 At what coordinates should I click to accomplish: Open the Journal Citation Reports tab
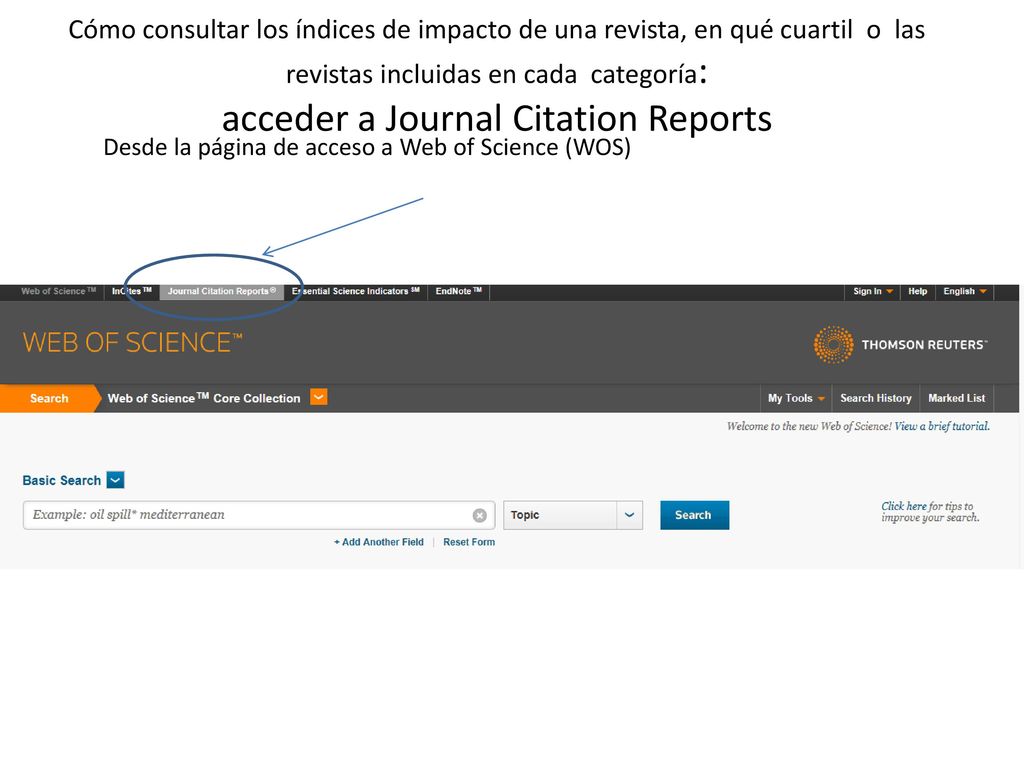click(222, 291)
